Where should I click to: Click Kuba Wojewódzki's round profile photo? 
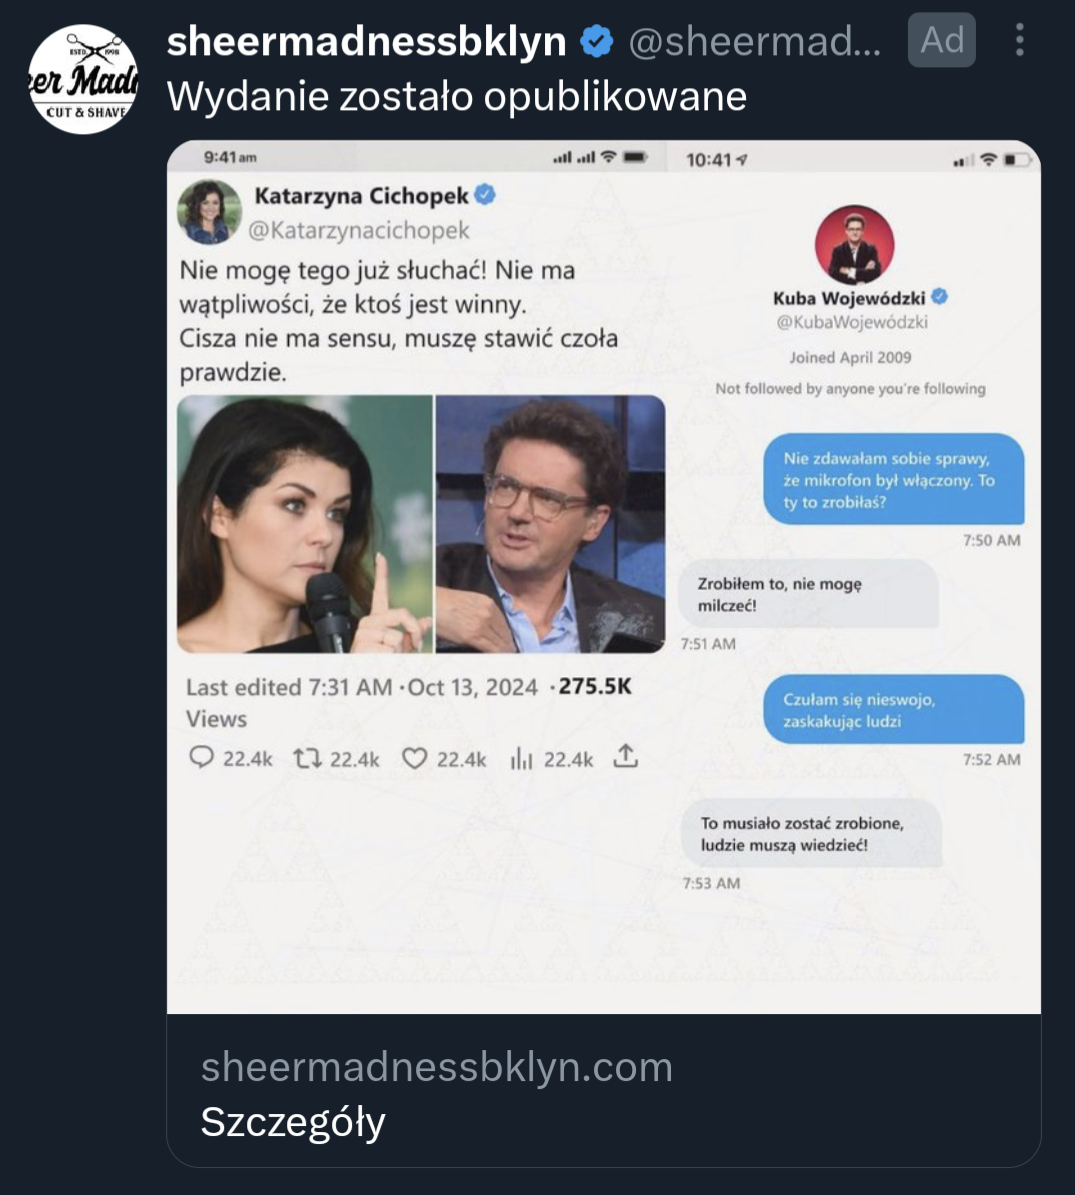pyautogui.click(x=854, y=245)
